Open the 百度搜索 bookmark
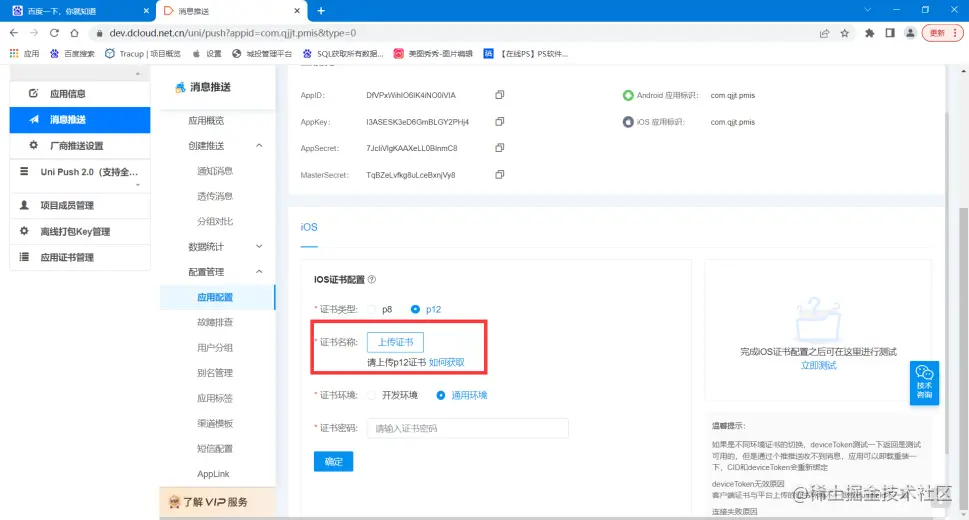Screen dimensions: 969x520 click(72, 54)
